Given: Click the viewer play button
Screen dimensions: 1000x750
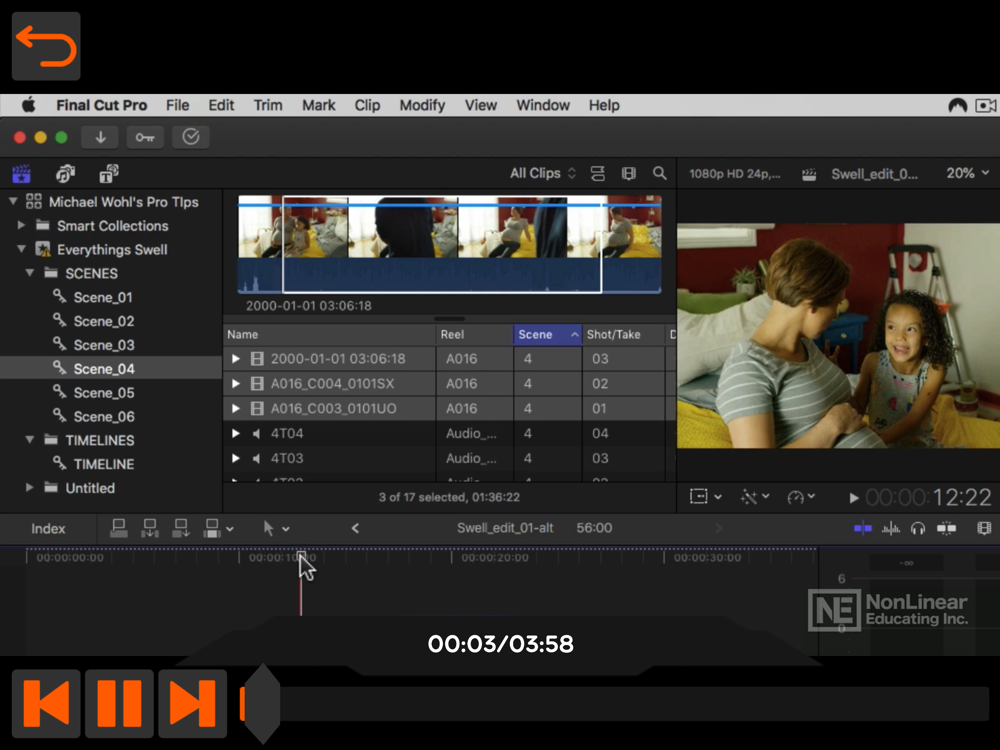Looking at the screenshot, I should (x=853, y=497).
